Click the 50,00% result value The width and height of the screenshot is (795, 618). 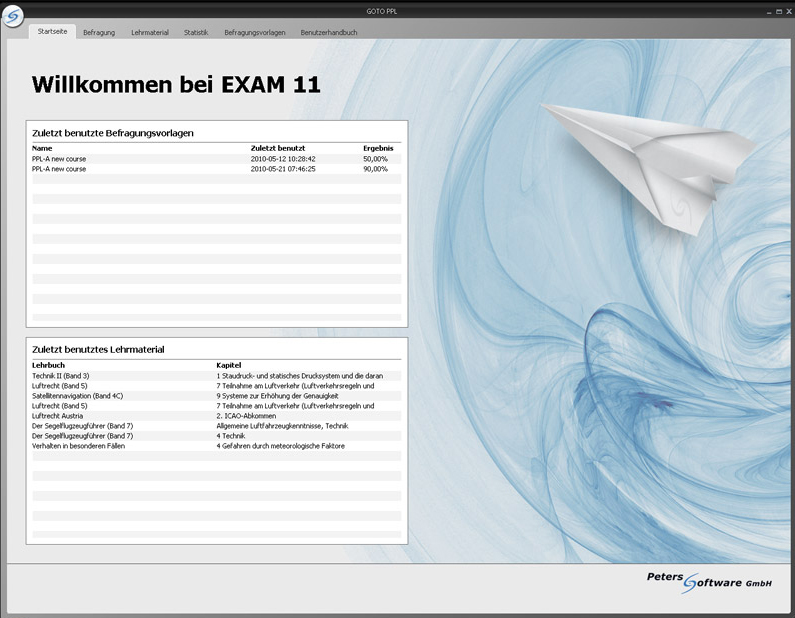pyautogui.click(x=375, y=159)
